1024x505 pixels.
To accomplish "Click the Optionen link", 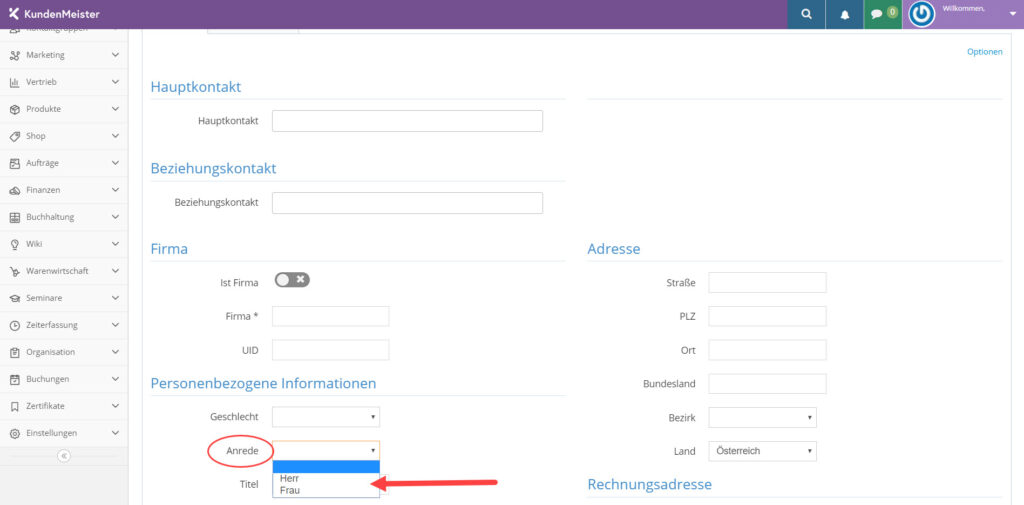I will [x=984, y=52].
